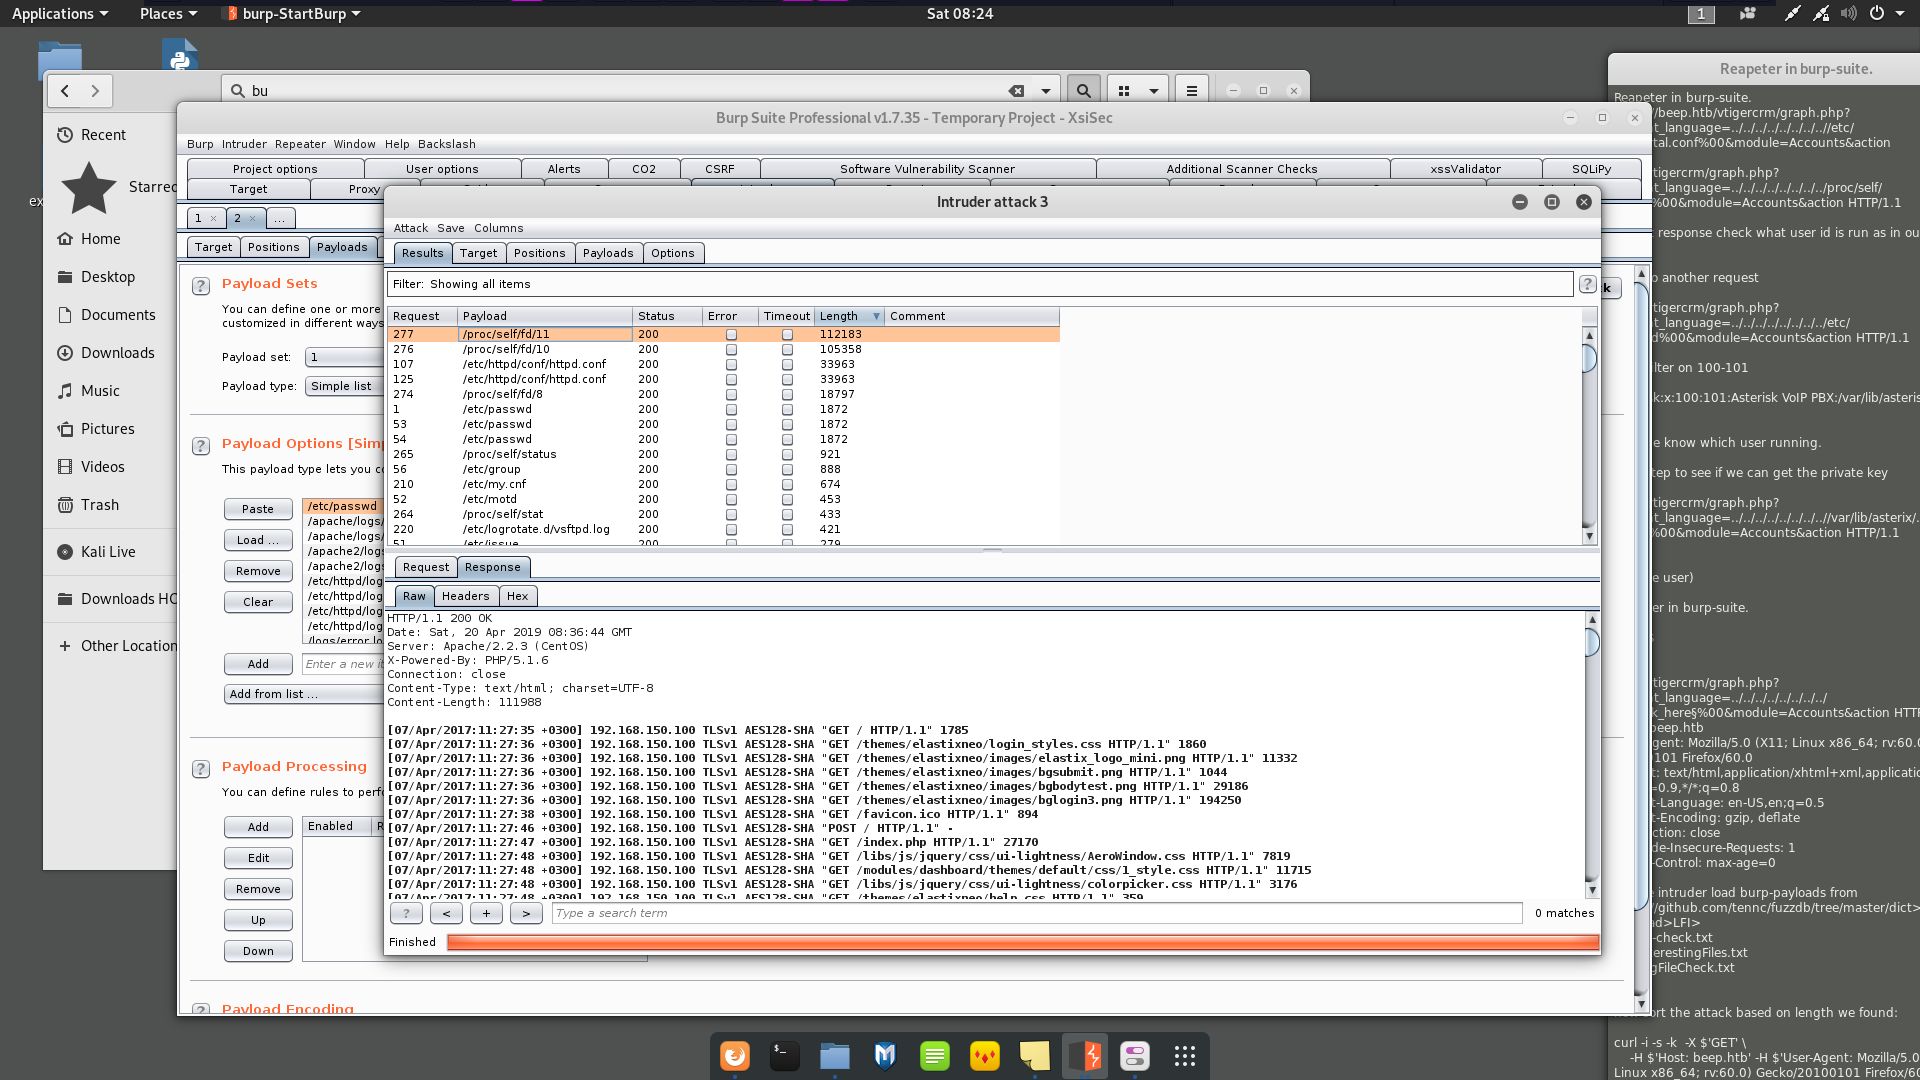1920x1080 pixels.
Task: Open the Payload type dropdown
Action: tap(345, 386)
